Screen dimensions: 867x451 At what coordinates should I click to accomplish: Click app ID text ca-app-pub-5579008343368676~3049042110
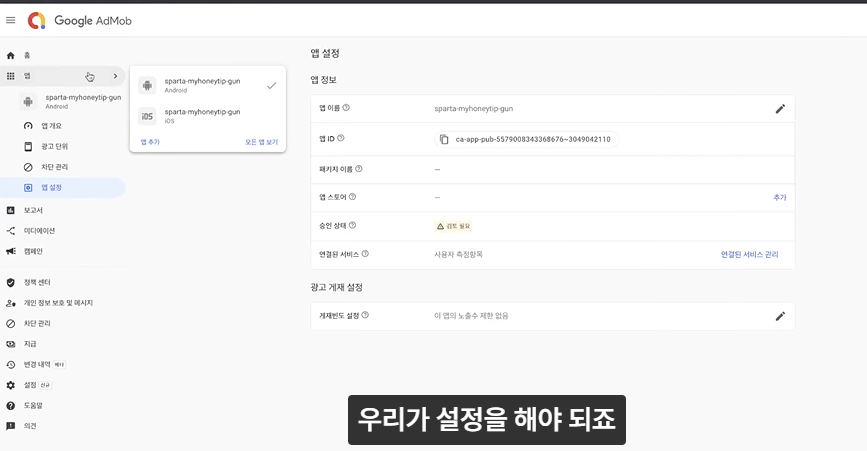coord(533,139)
